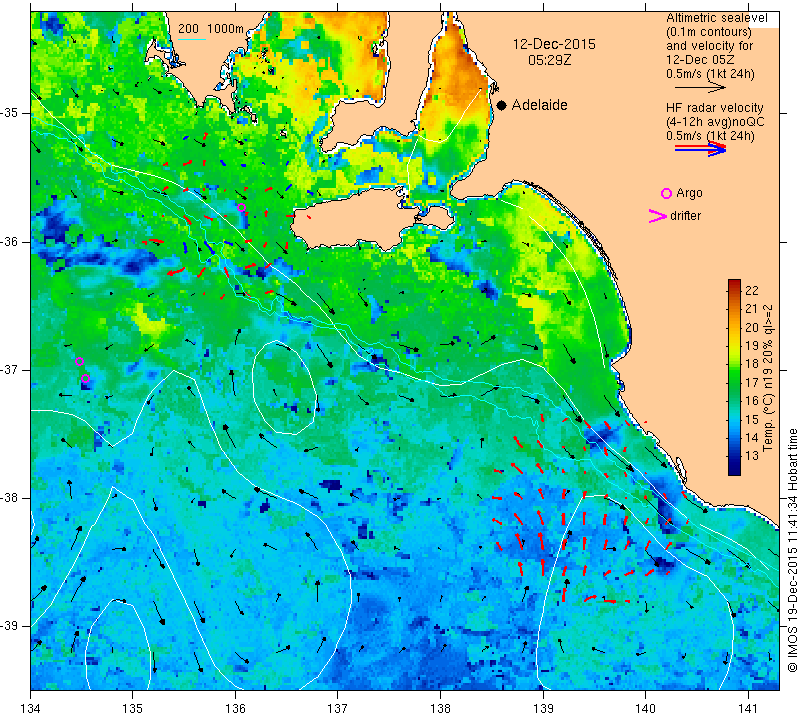The image size is (800, 720).
Task: Click the red and blue HF radar legend arrow
Action: click(700, 149)
